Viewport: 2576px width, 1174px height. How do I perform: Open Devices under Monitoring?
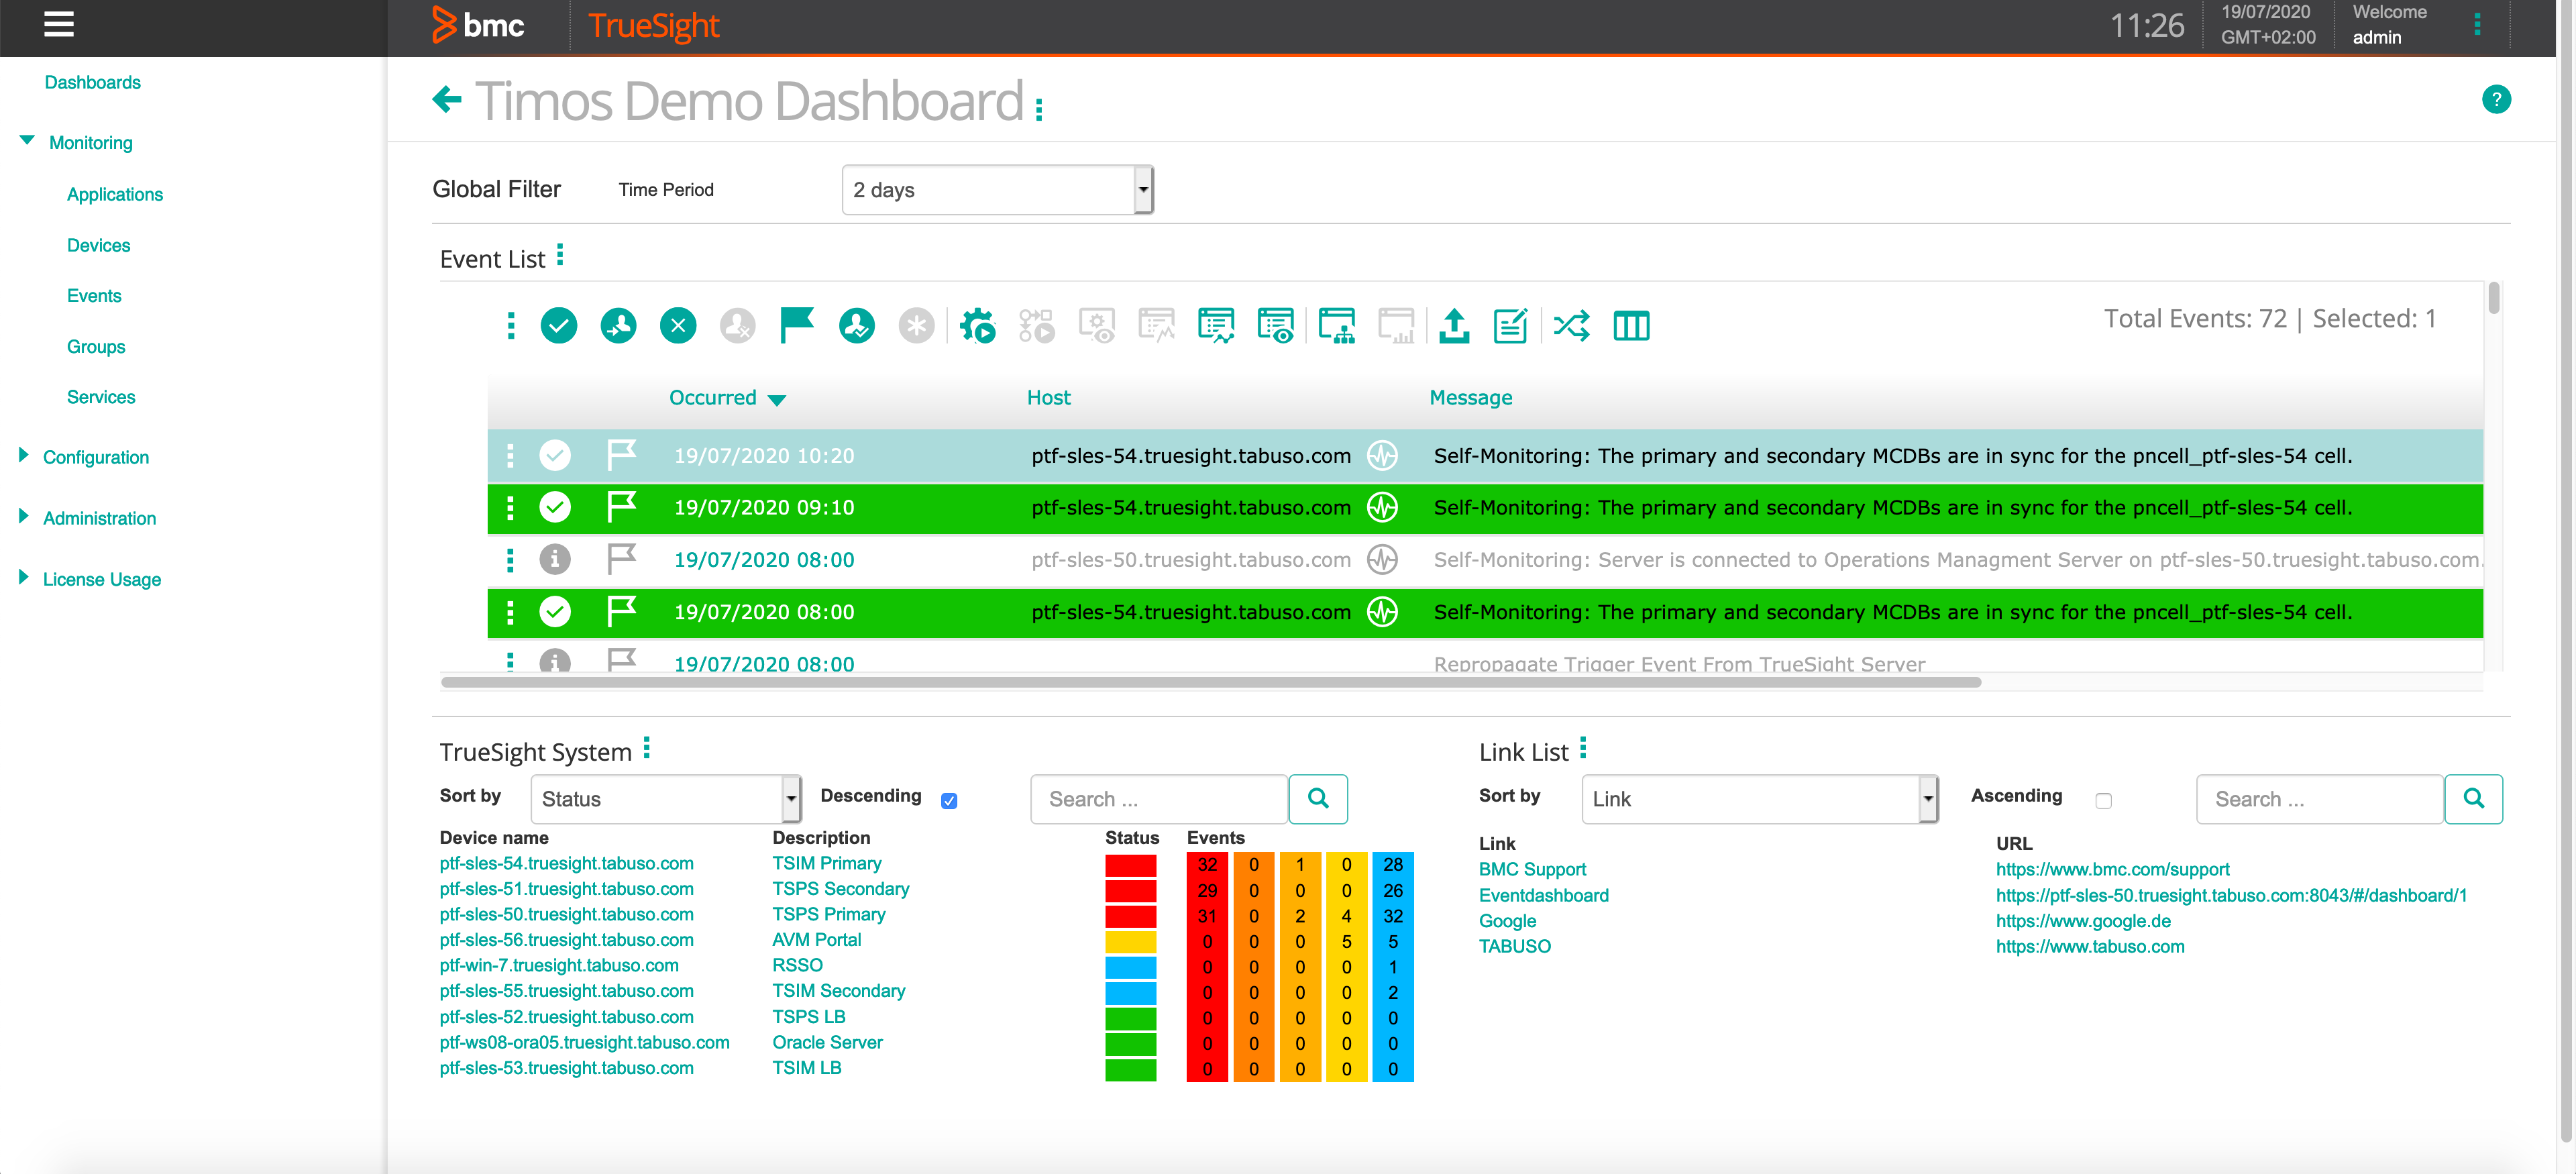(98, 245)
